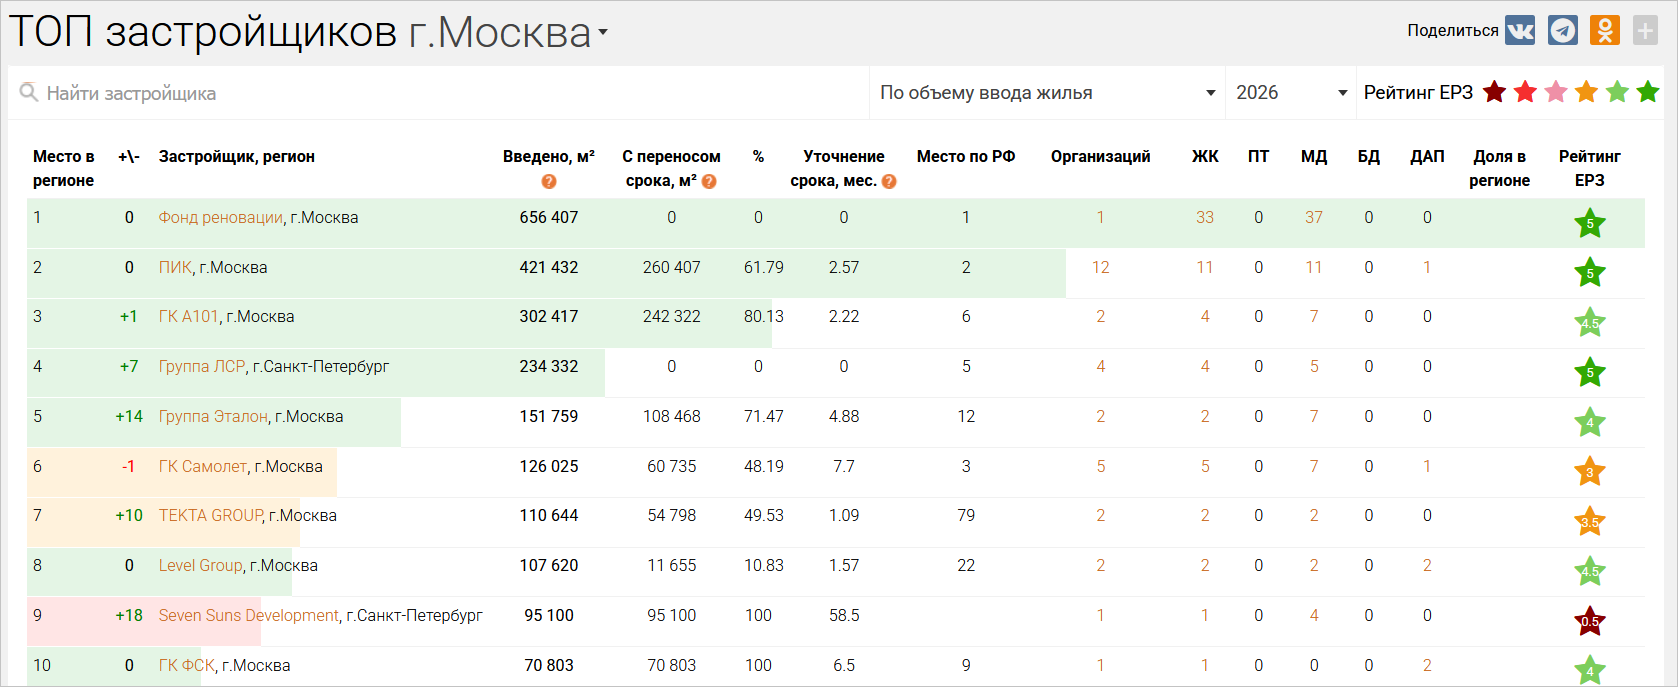Click rating star 0.5 for Seven Suns Development
Viewport: 1678px width, 687px height.
tap(1589, 621)
